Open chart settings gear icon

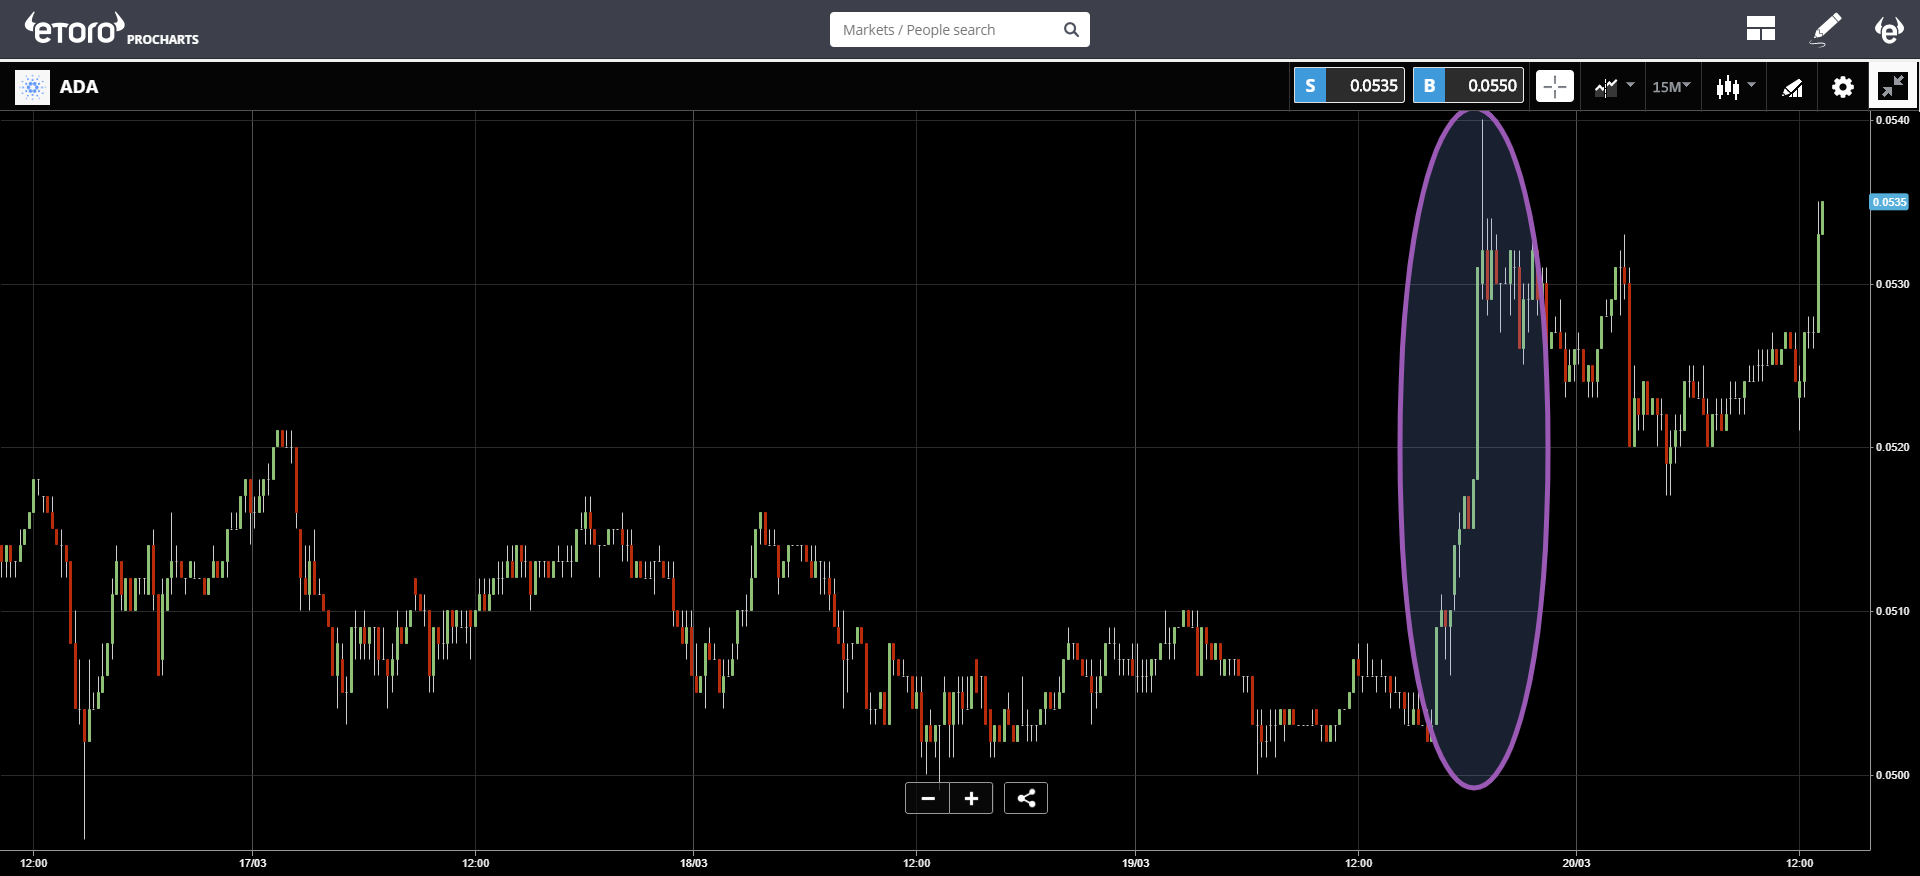[x=1842, y=87]
